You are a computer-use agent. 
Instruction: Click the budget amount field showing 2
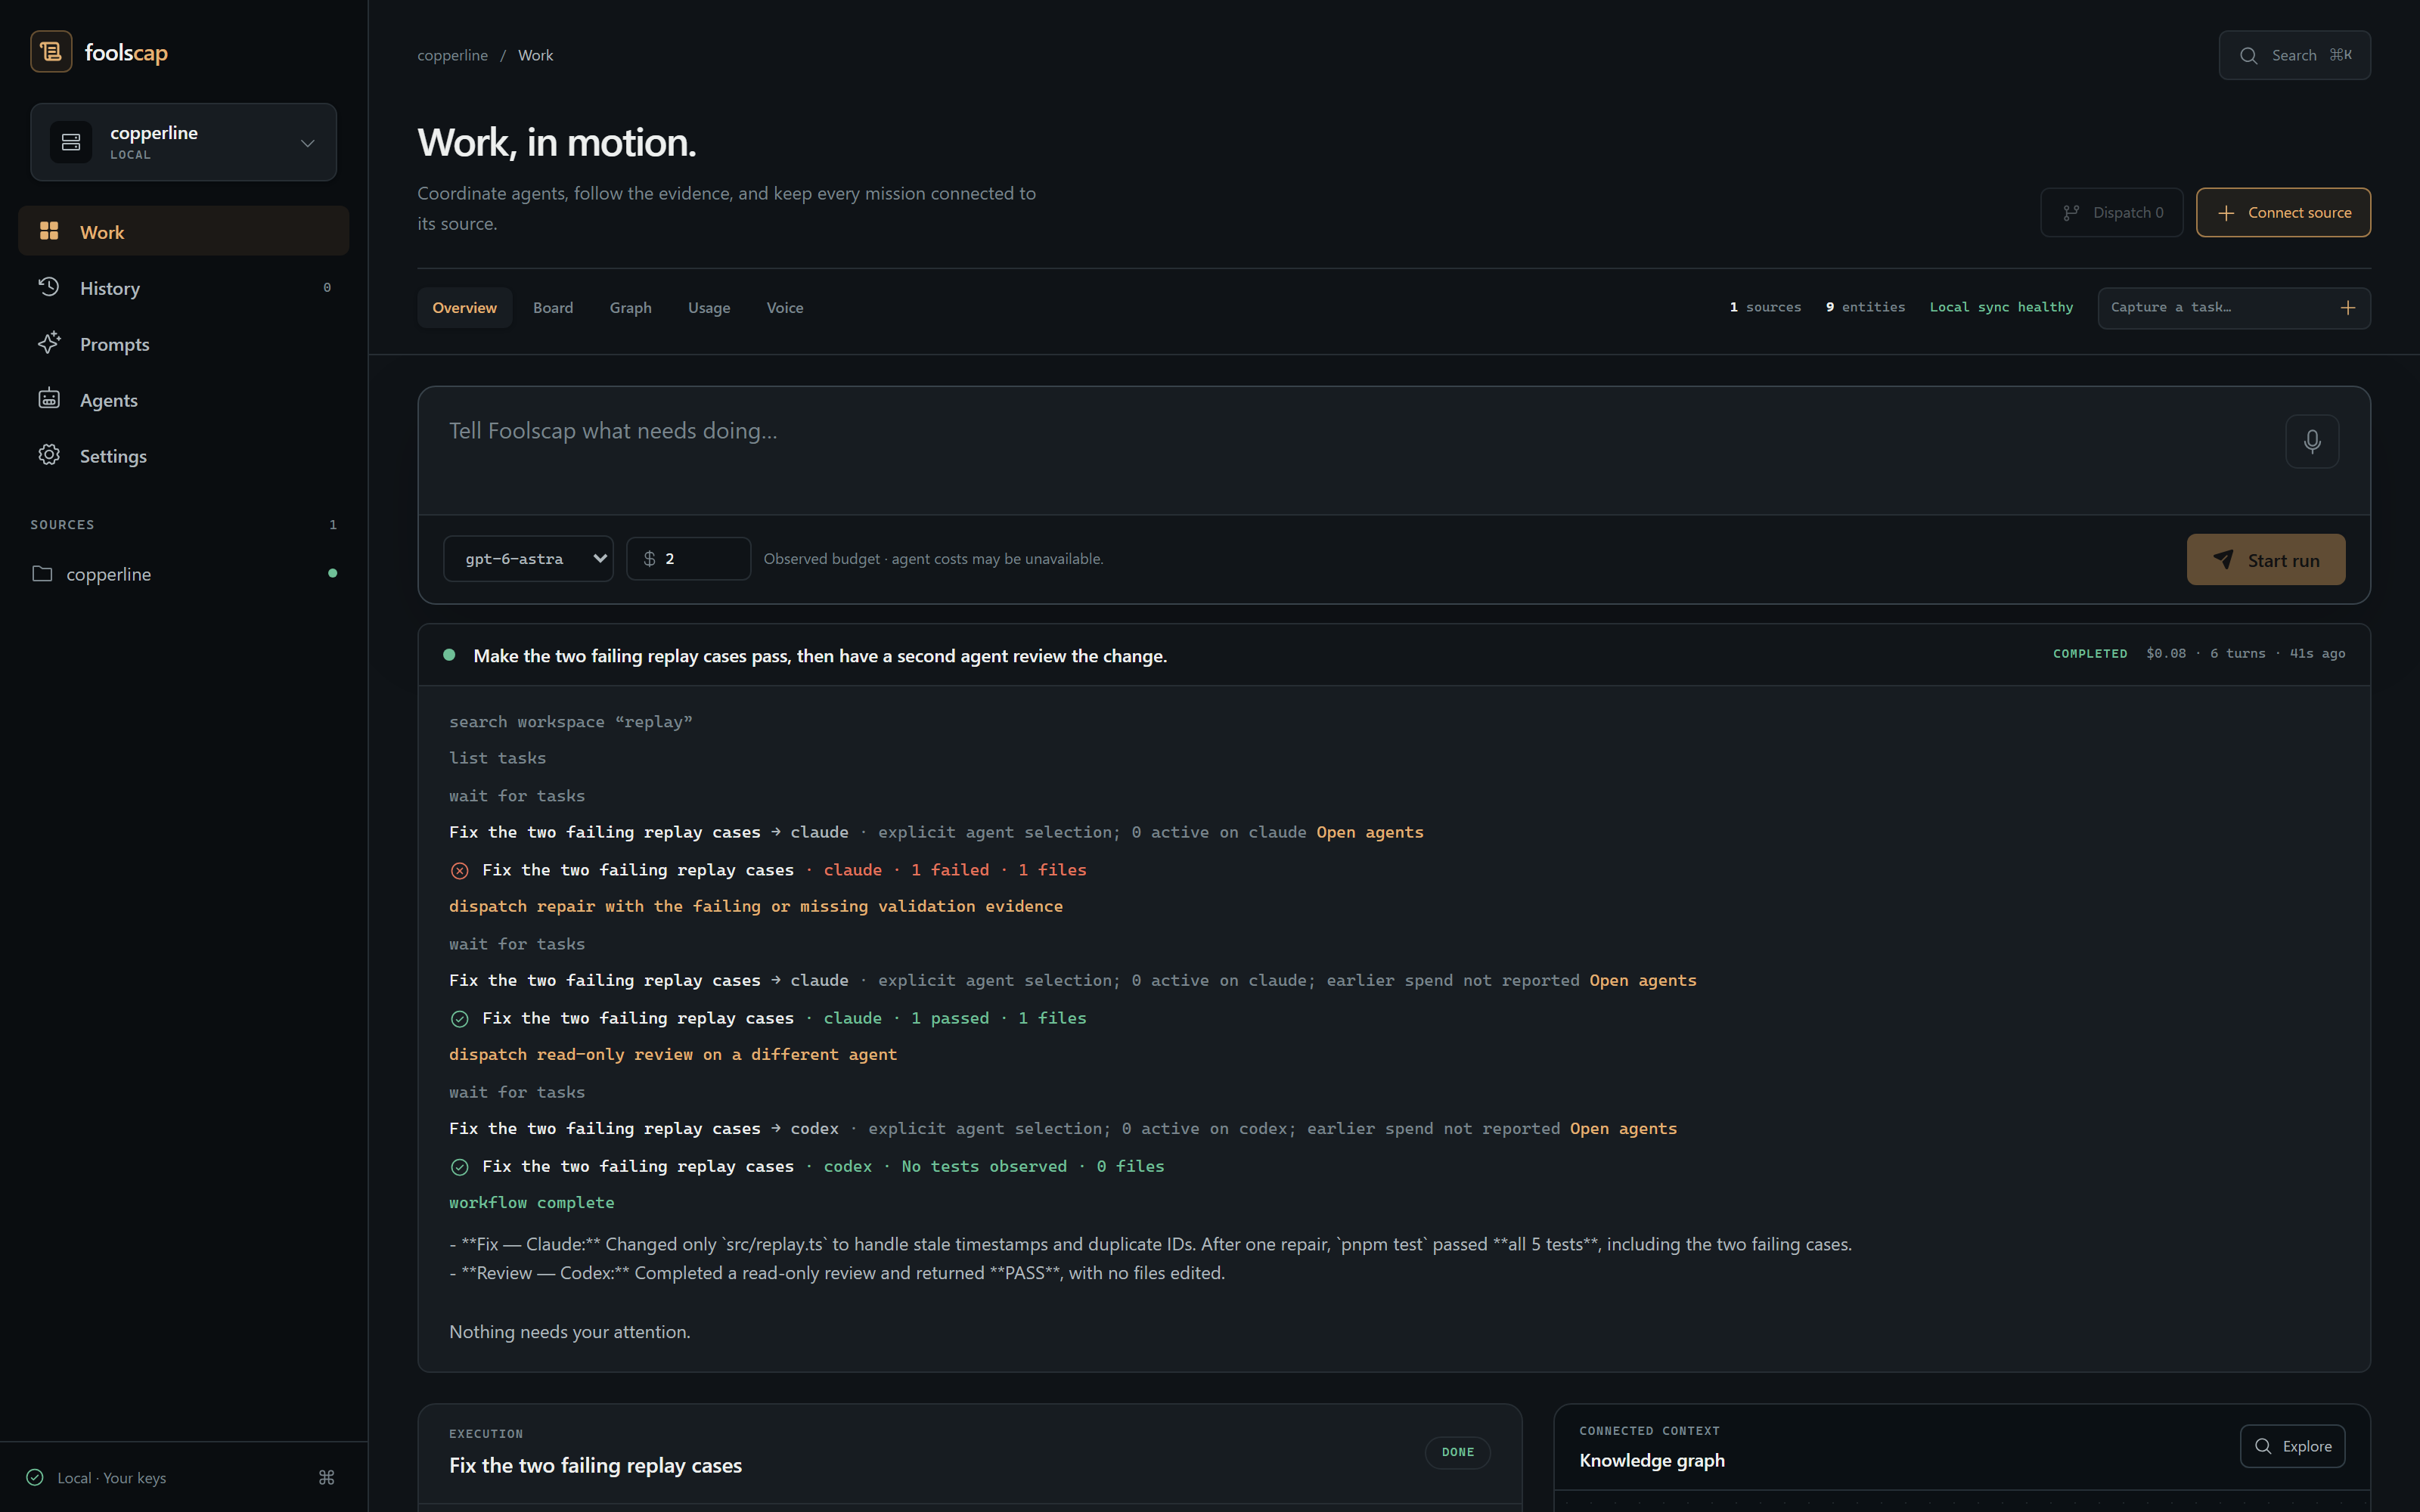pyautogui.click(x=688, y=559)
